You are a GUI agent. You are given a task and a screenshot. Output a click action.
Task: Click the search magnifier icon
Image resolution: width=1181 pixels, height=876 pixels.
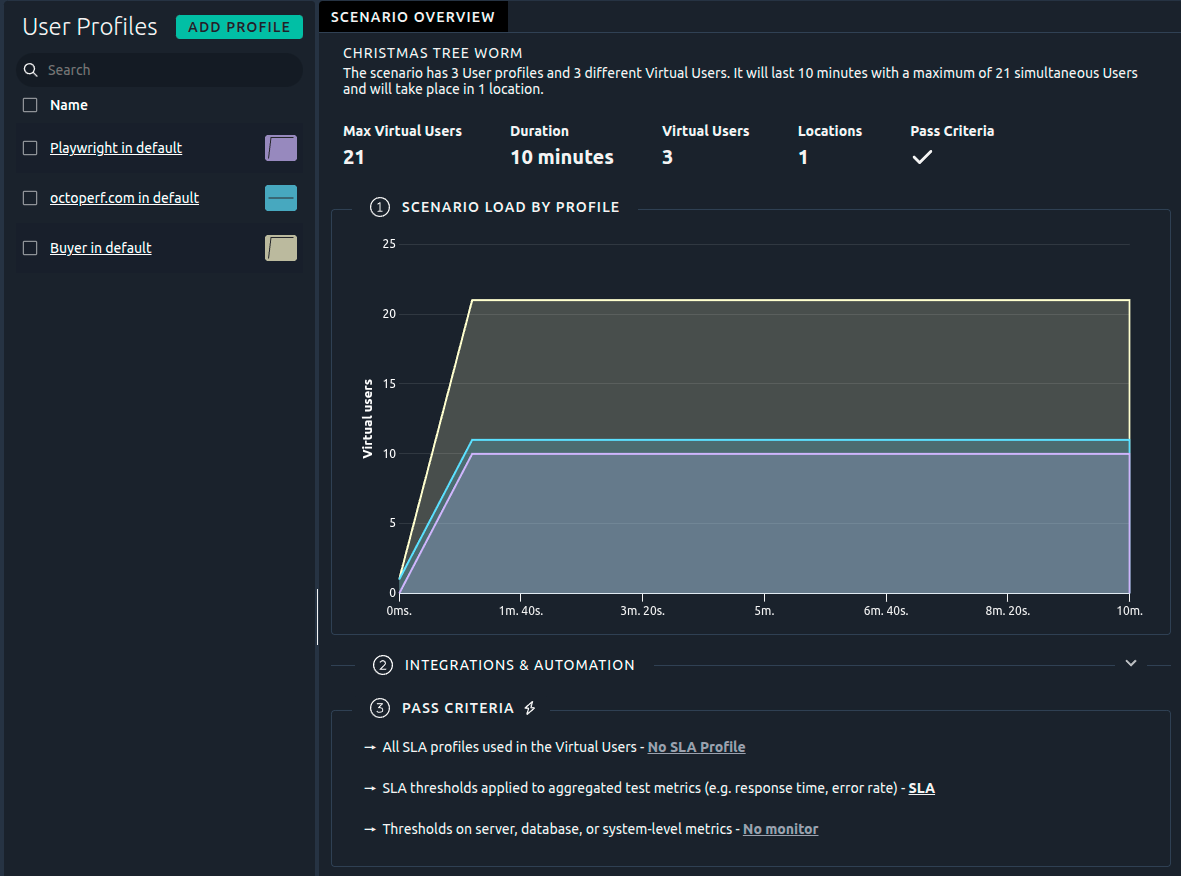click(x=31, y=70)
